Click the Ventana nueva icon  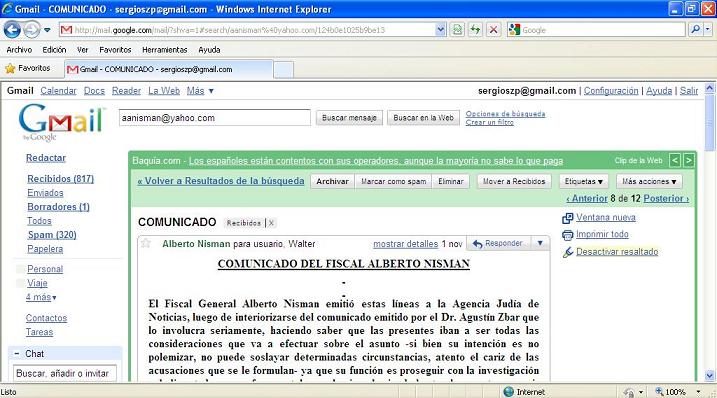click(x=567, y=218)
